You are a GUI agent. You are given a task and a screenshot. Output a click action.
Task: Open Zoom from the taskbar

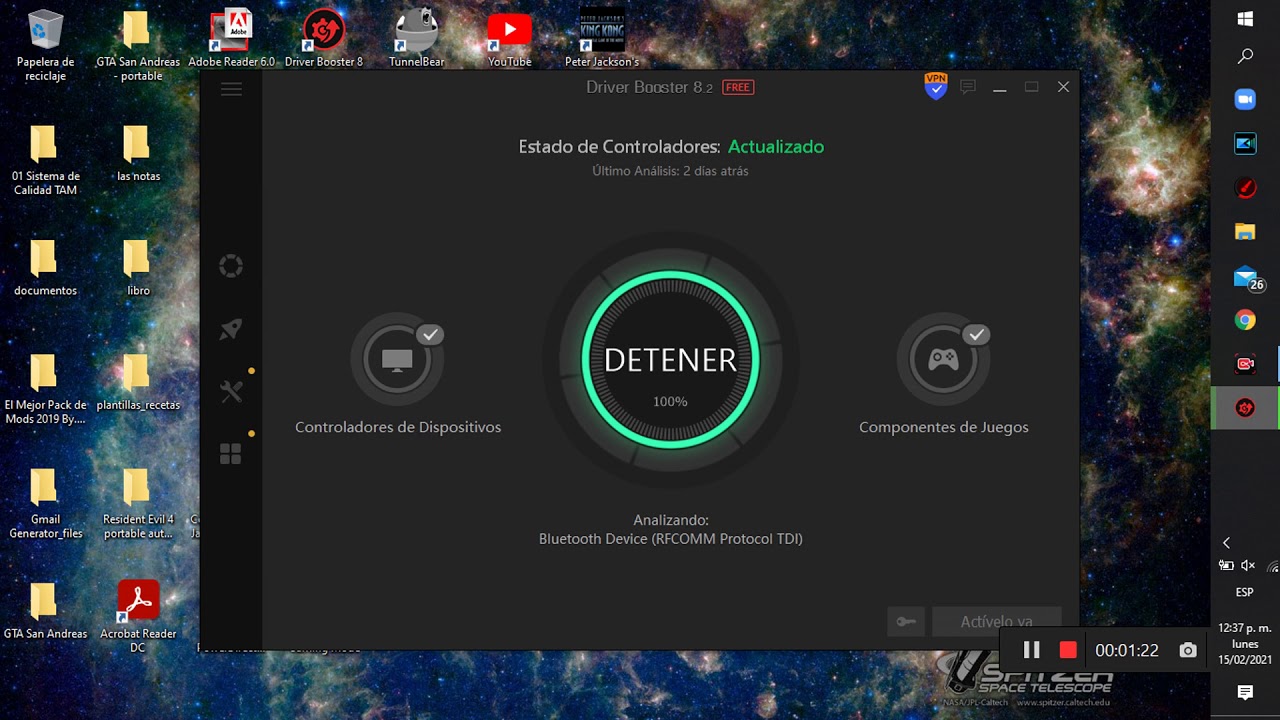(x=1245, y=99)
